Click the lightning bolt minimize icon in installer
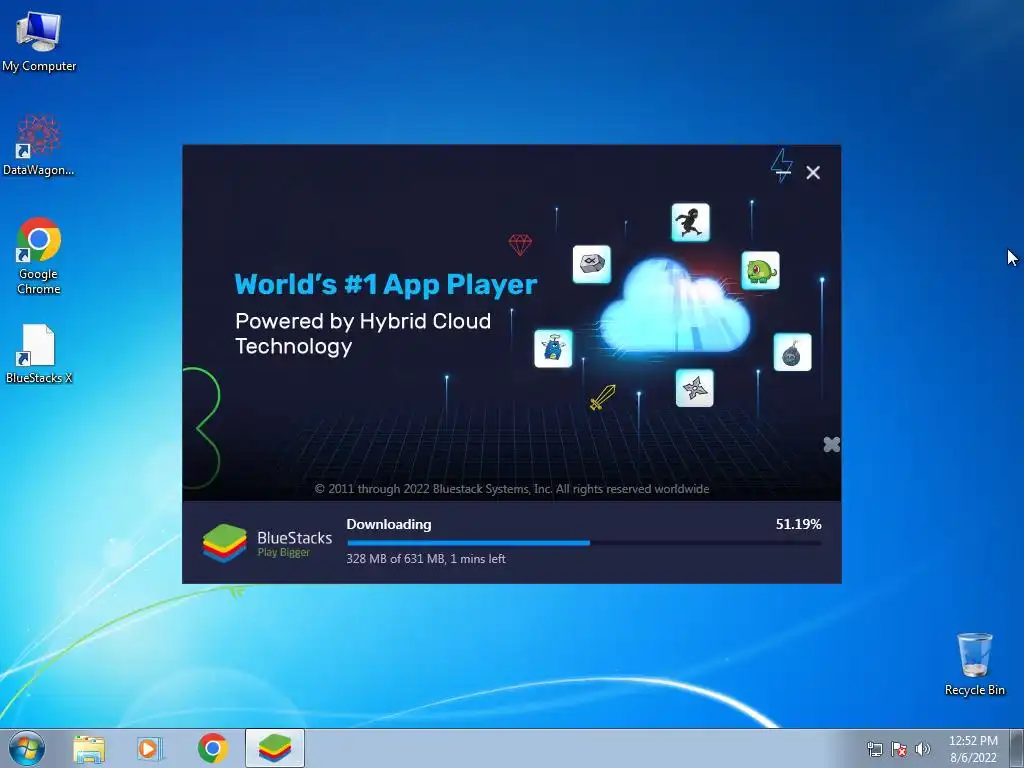The image size is (1024, 768). click(781, 165)
